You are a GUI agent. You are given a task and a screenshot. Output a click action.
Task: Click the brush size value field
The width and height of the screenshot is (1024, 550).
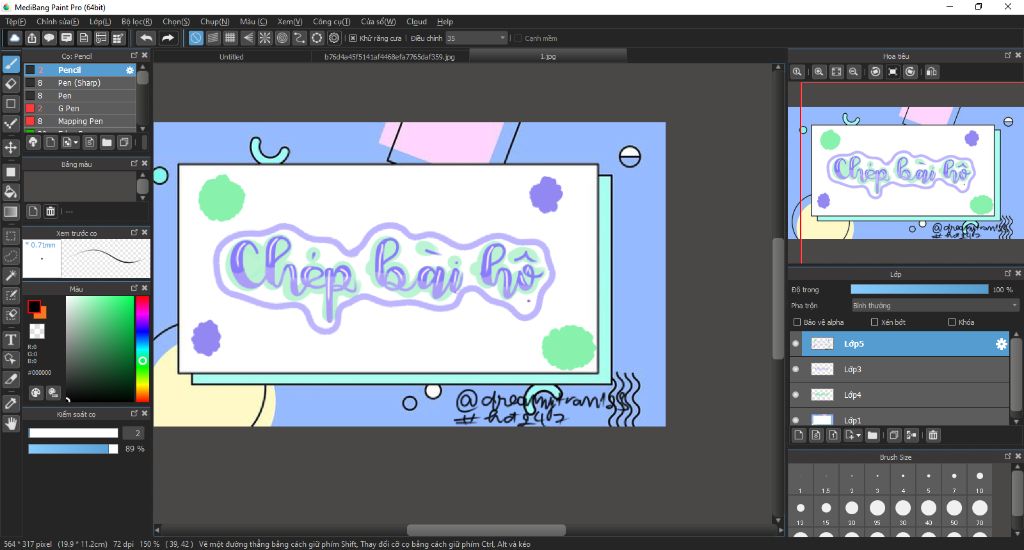point(134,433)
